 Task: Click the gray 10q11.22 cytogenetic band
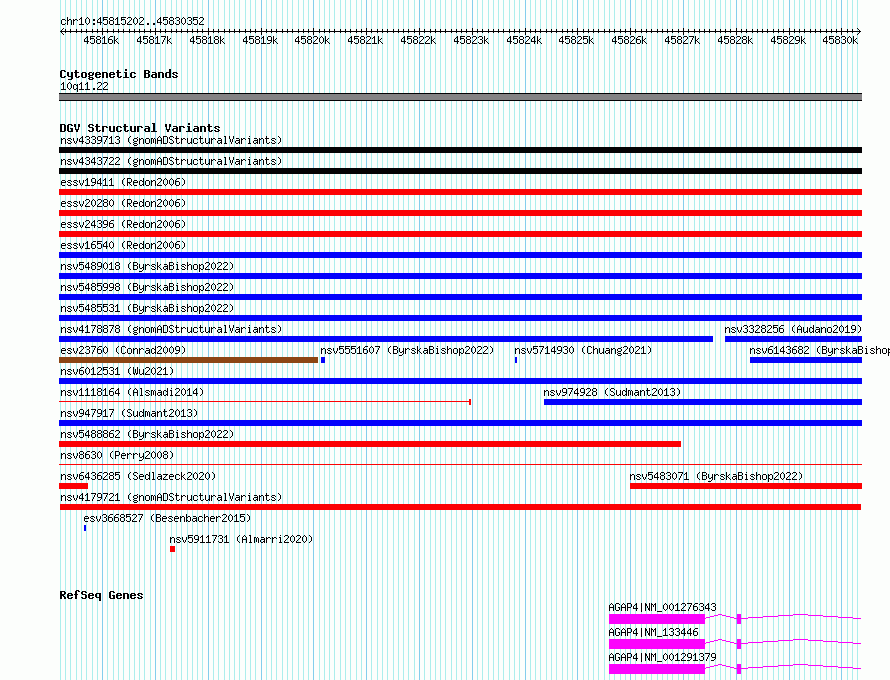pos(461,97)
